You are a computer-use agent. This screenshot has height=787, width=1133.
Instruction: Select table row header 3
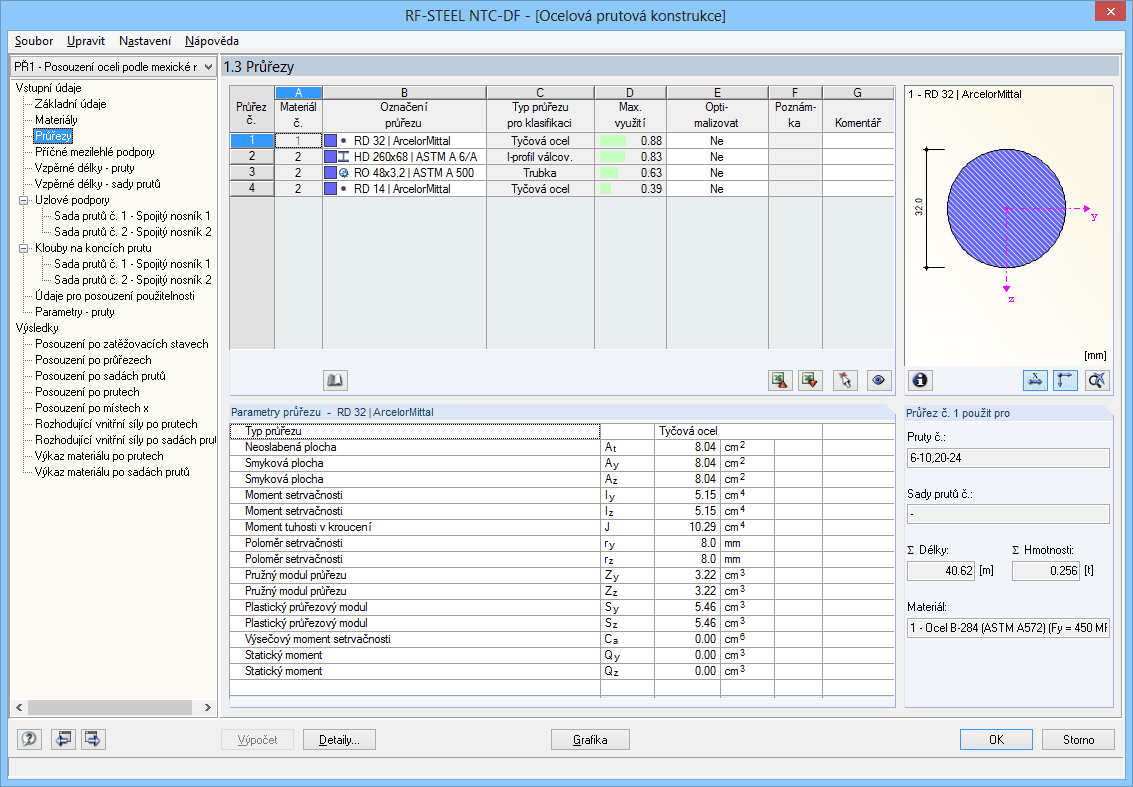[251, 172]
